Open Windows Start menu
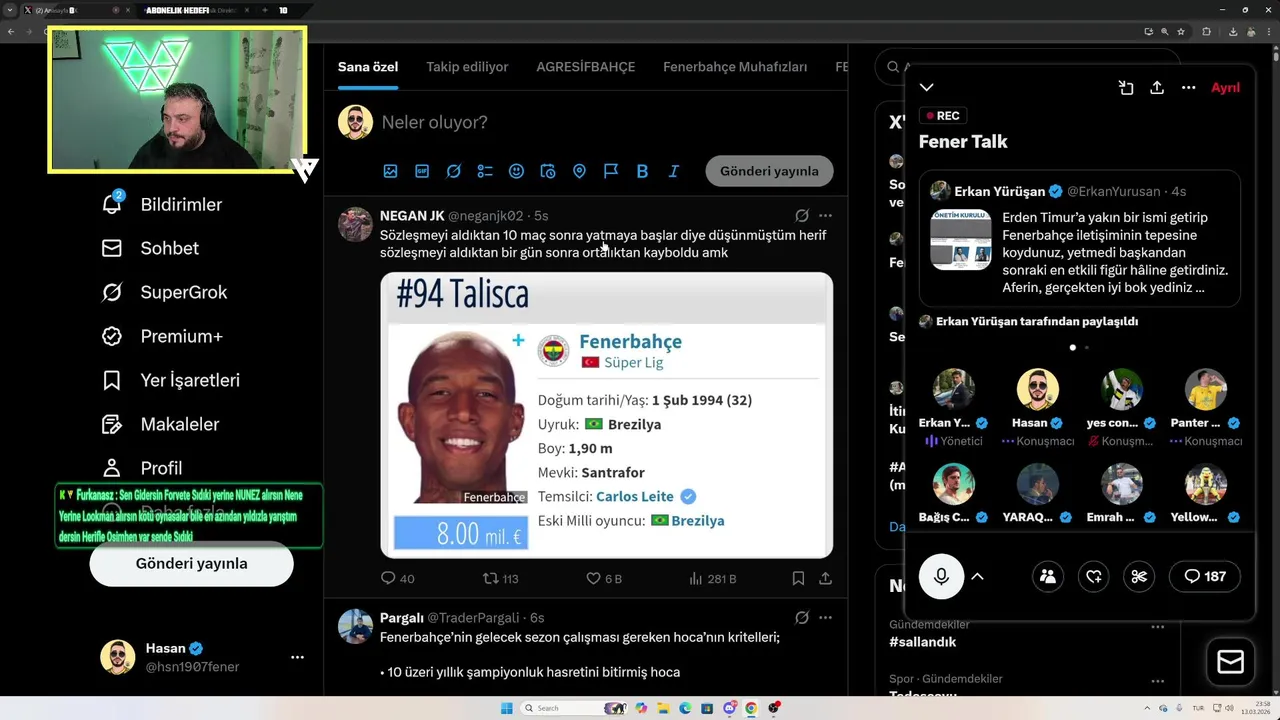 (x=506, y=708)
